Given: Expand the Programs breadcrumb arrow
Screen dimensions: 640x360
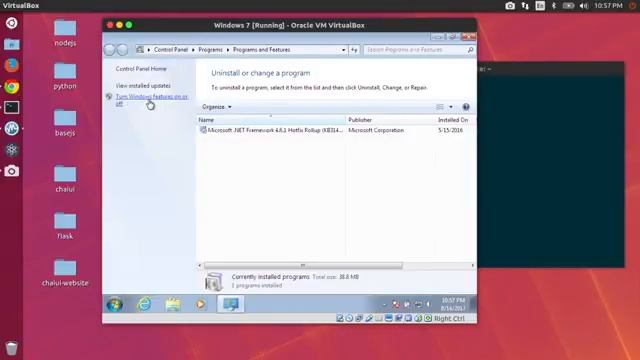Looking at the screenshot, I should 228,50.
